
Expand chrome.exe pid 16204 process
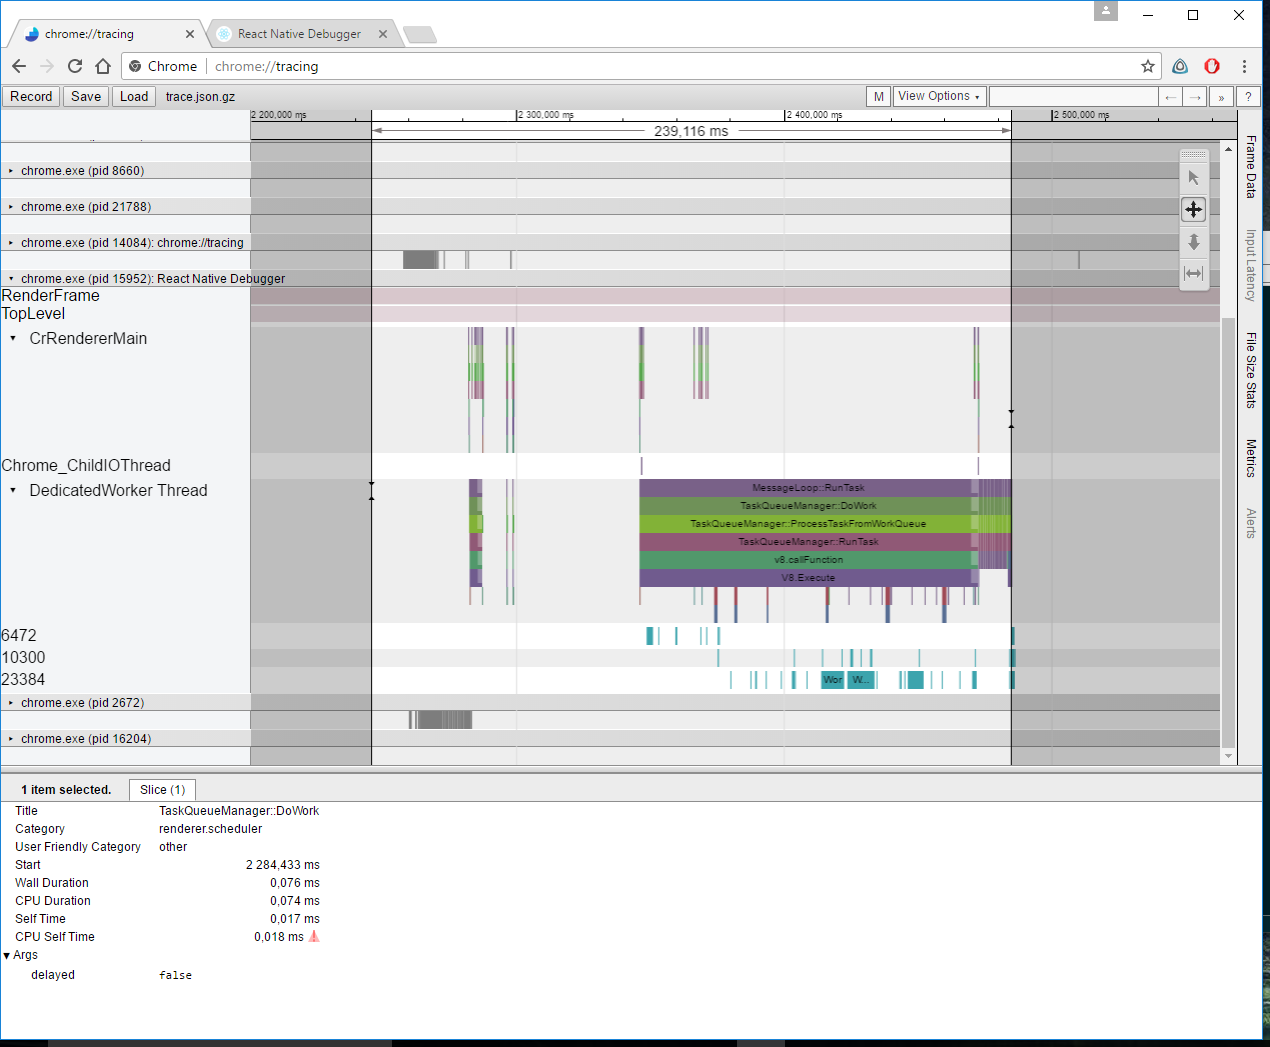tap(11, 739)
